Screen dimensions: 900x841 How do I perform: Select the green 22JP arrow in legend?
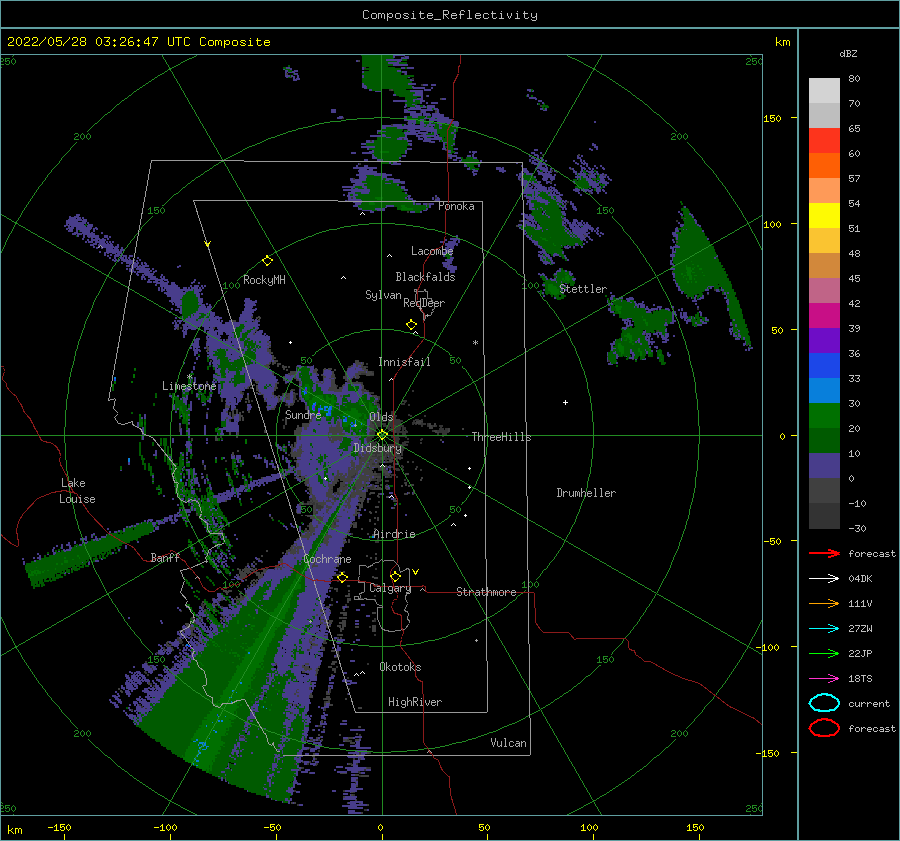824,653
